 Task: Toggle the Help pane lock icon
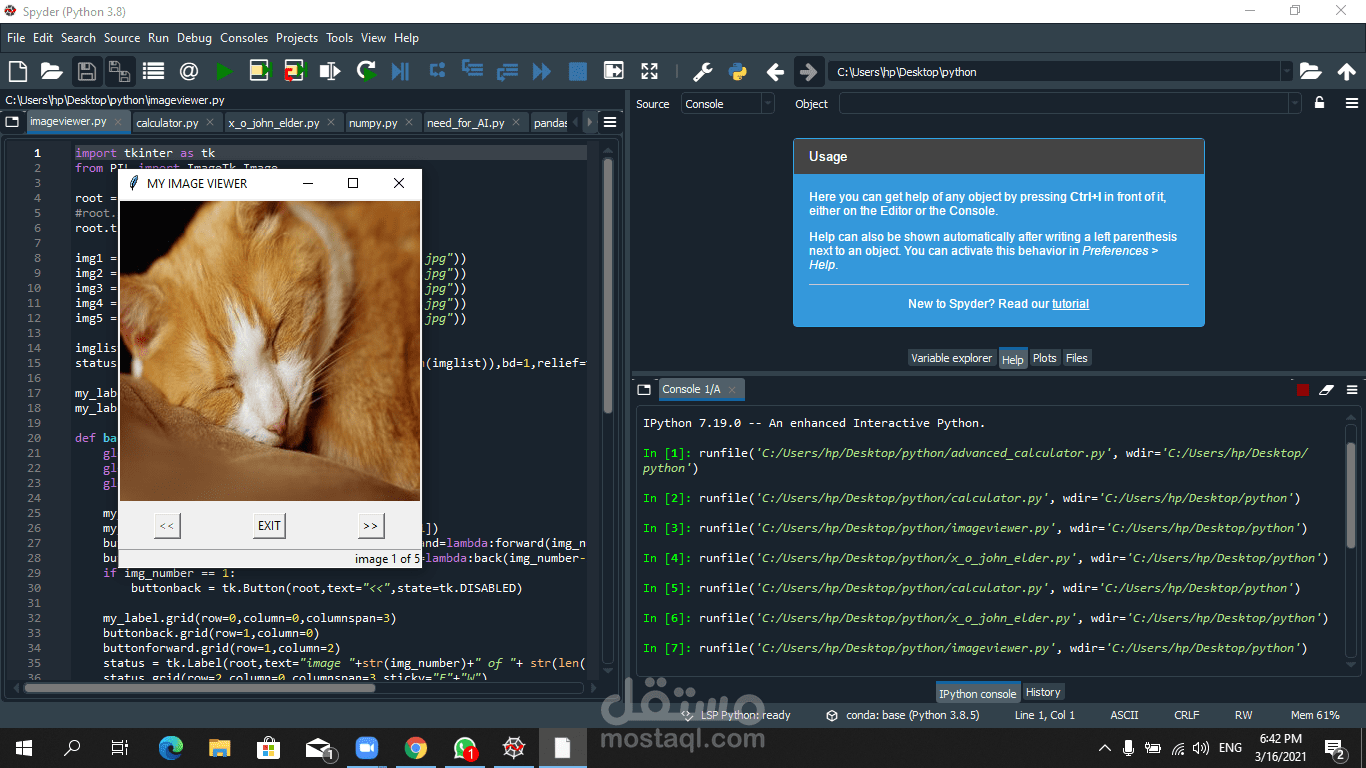click(1320, 103)
